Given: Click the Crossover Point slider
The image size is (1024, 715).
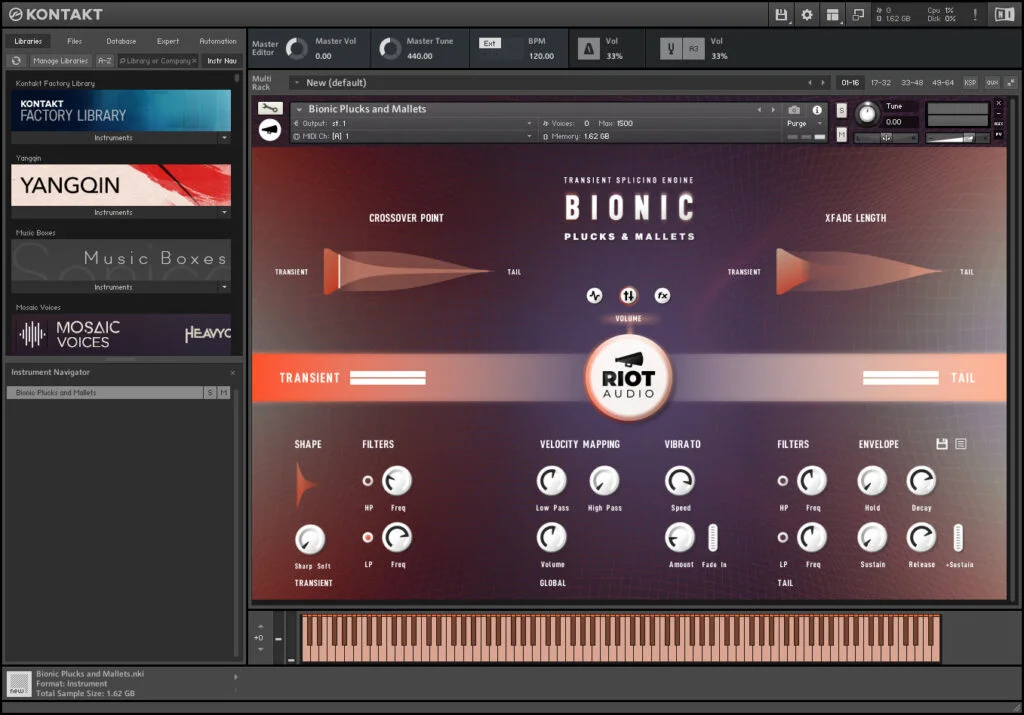Looking at the screenshot, I should [407, 271].
